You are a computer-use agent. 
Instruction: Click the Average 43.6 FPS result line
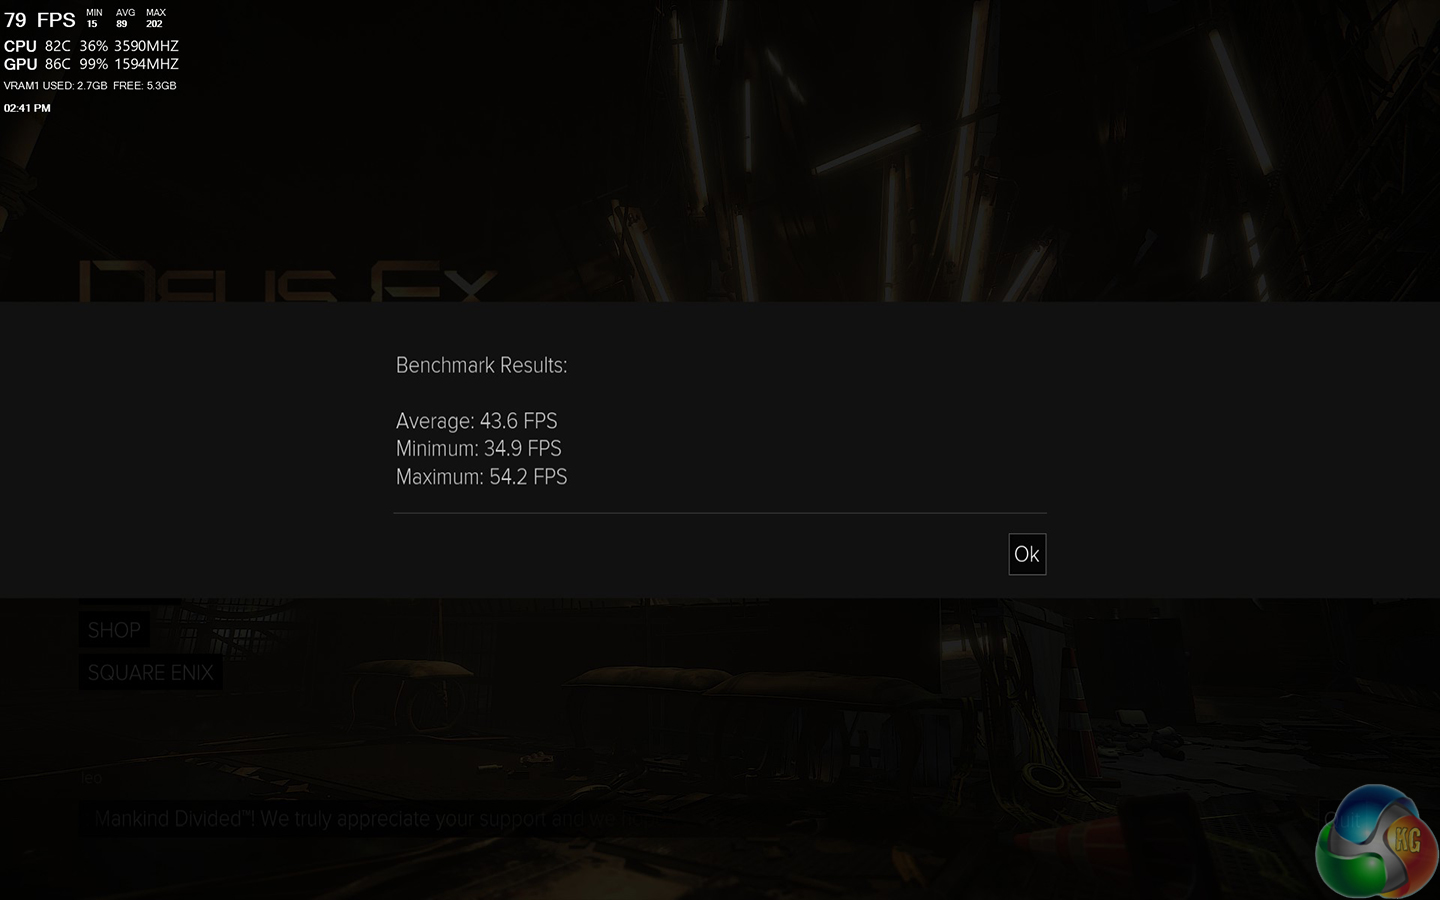click(x=476, y=421)
